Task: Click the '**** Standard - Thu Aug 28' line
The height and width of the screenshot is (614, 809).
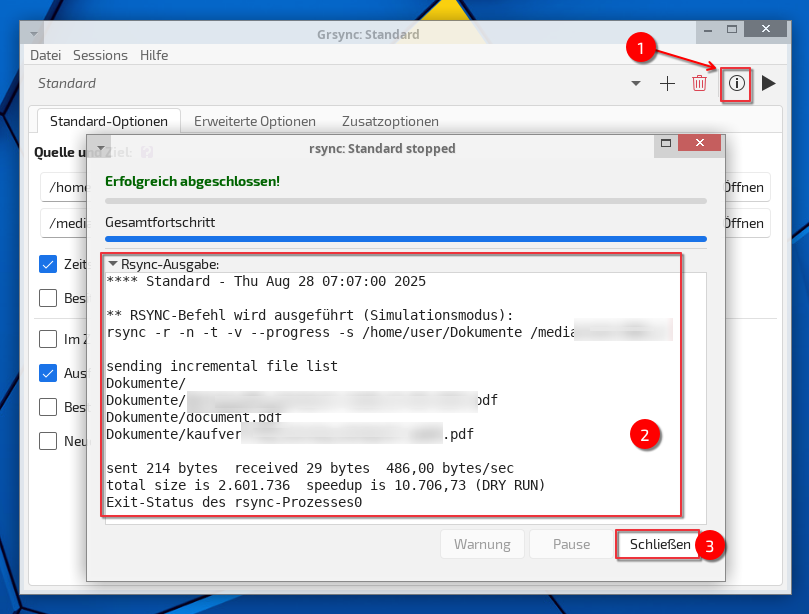Action: coord(266,281)
